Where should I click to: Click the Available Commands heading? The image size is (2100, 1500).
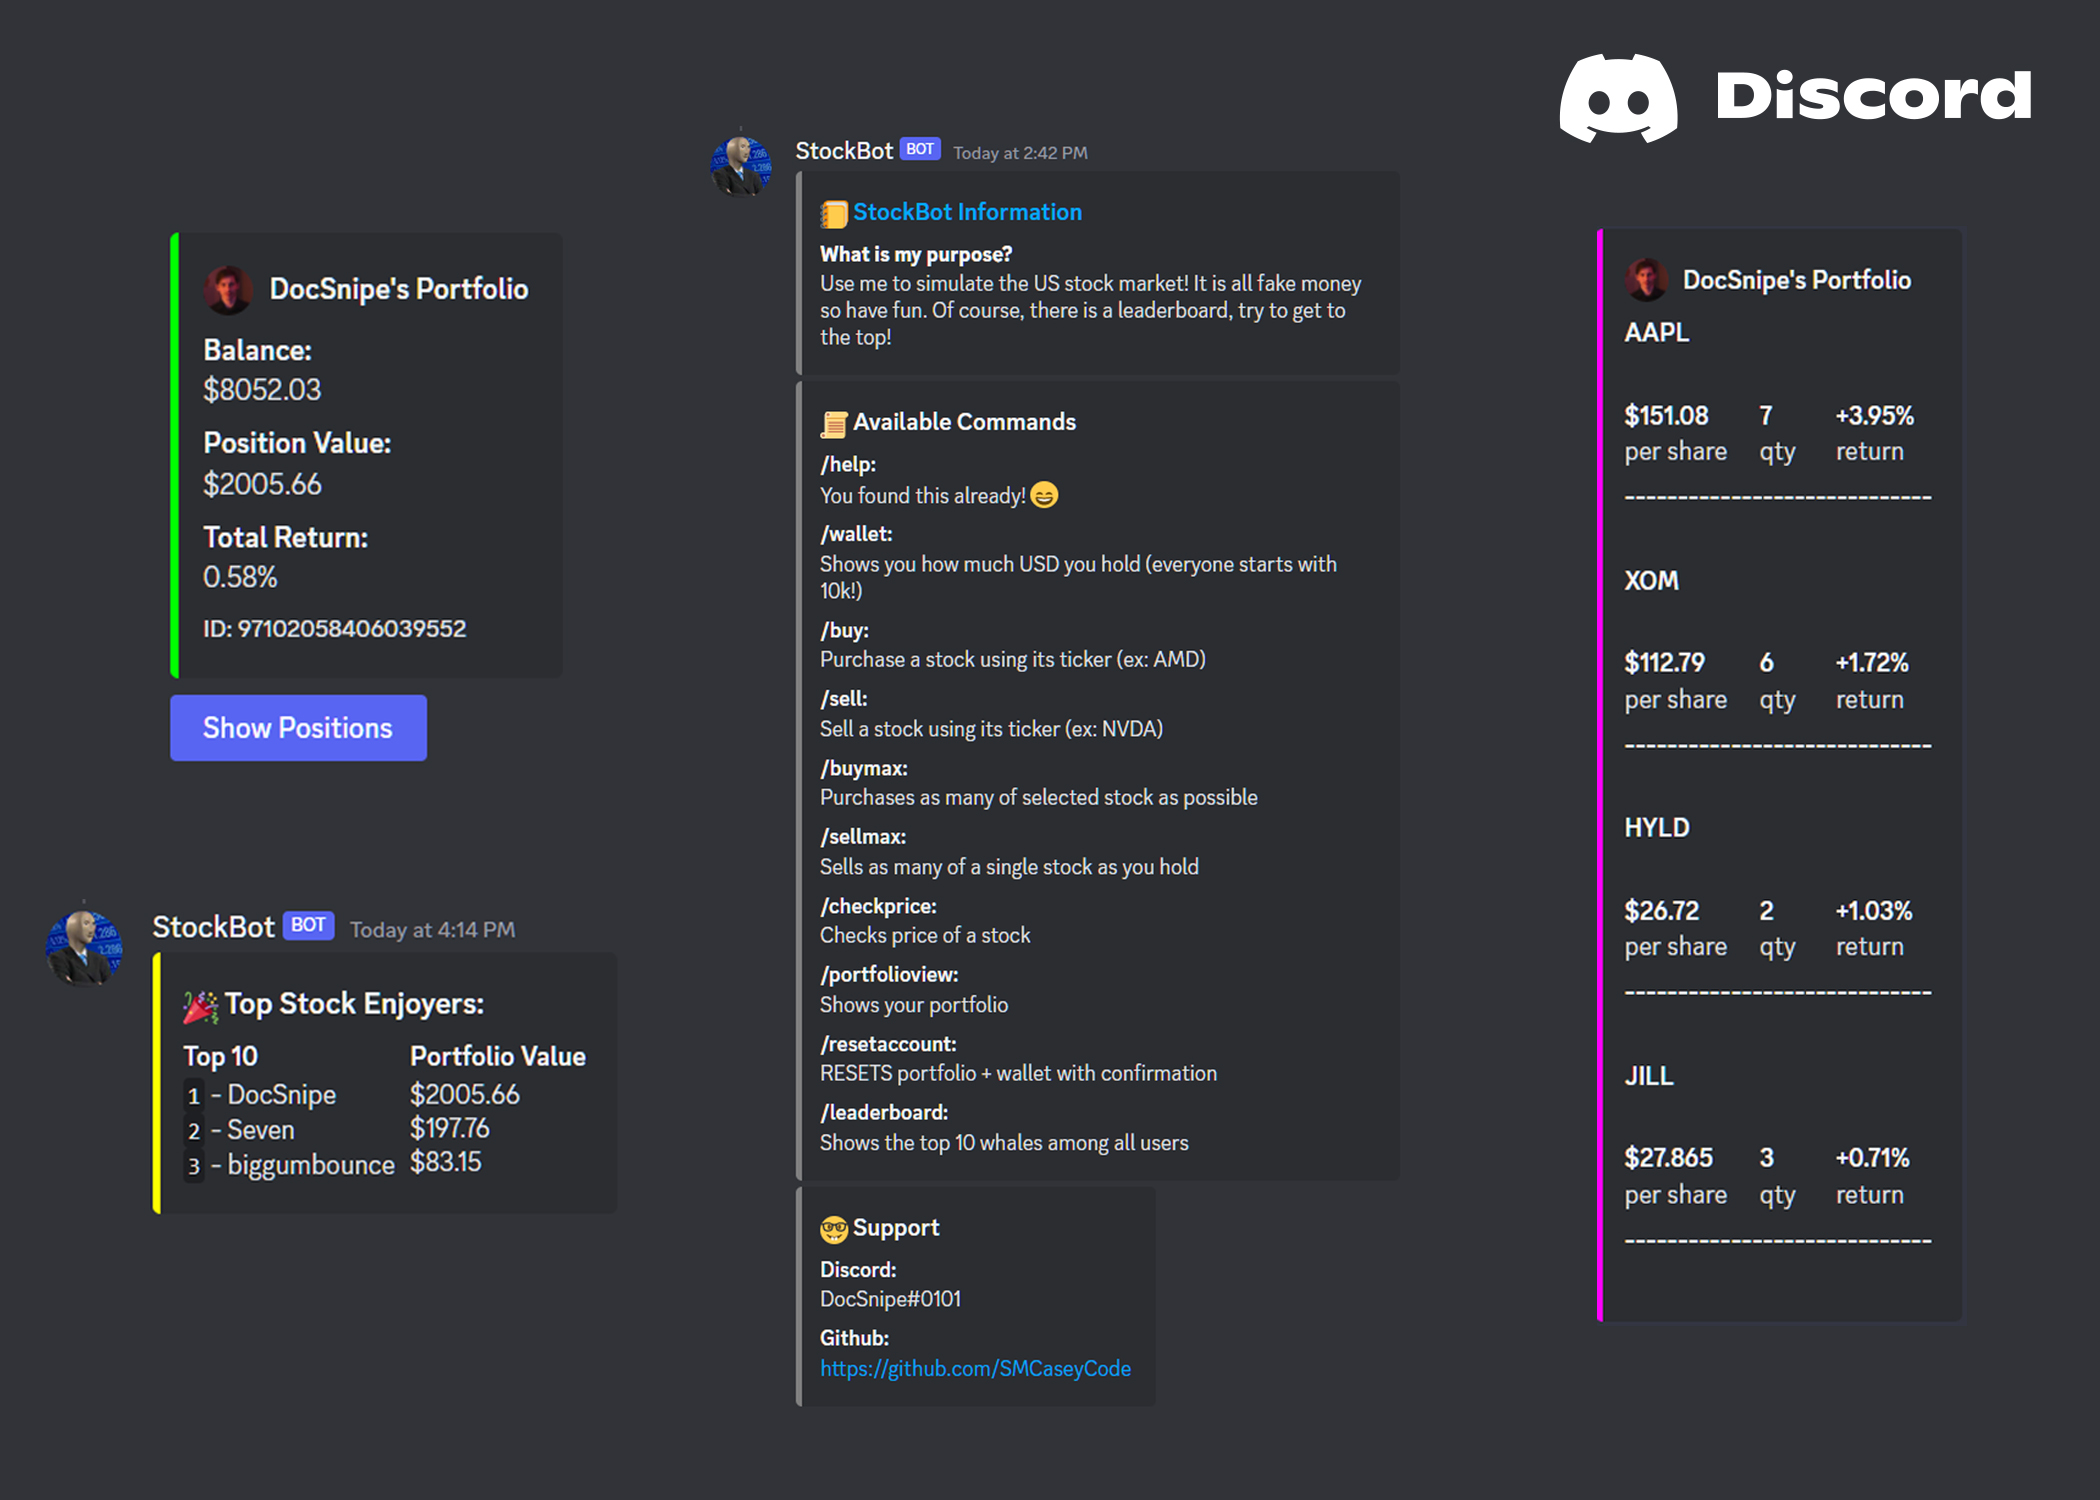964,422
